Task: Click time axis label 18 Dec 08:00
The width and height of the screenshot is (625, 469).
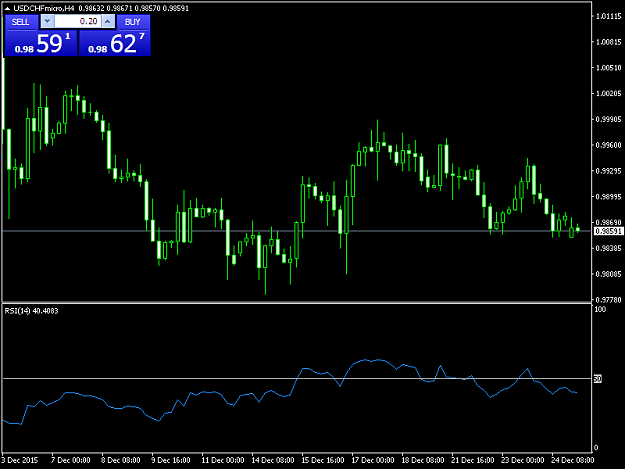Action: [x=423, y=460]
